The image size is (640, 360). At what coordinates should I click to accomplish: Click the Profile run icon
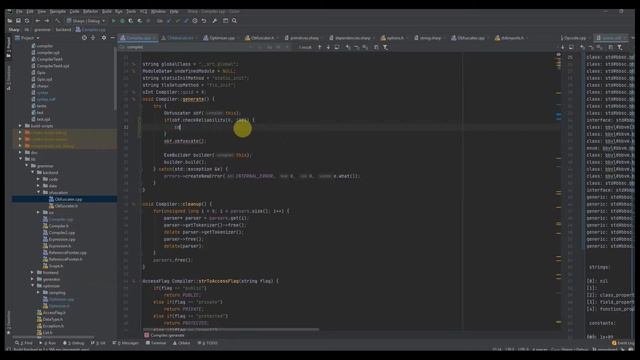(x=140, y=21)
